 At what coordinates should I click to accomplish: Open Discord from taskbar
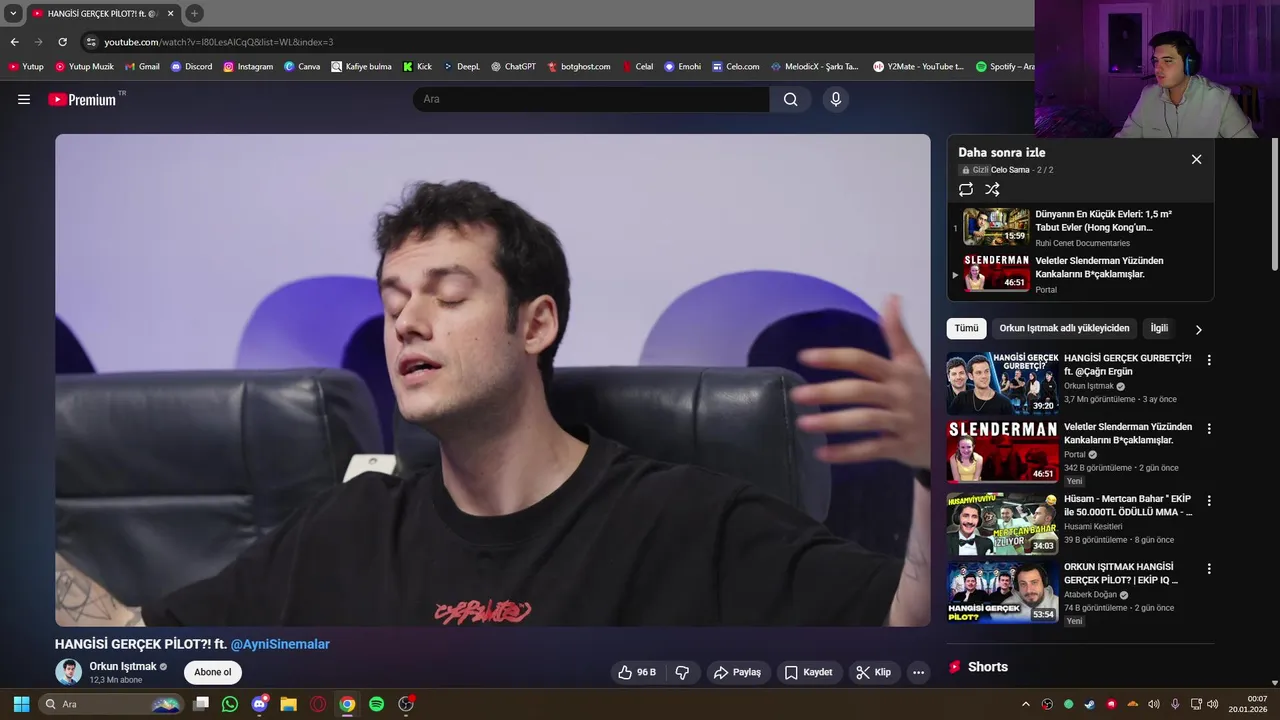260,704
